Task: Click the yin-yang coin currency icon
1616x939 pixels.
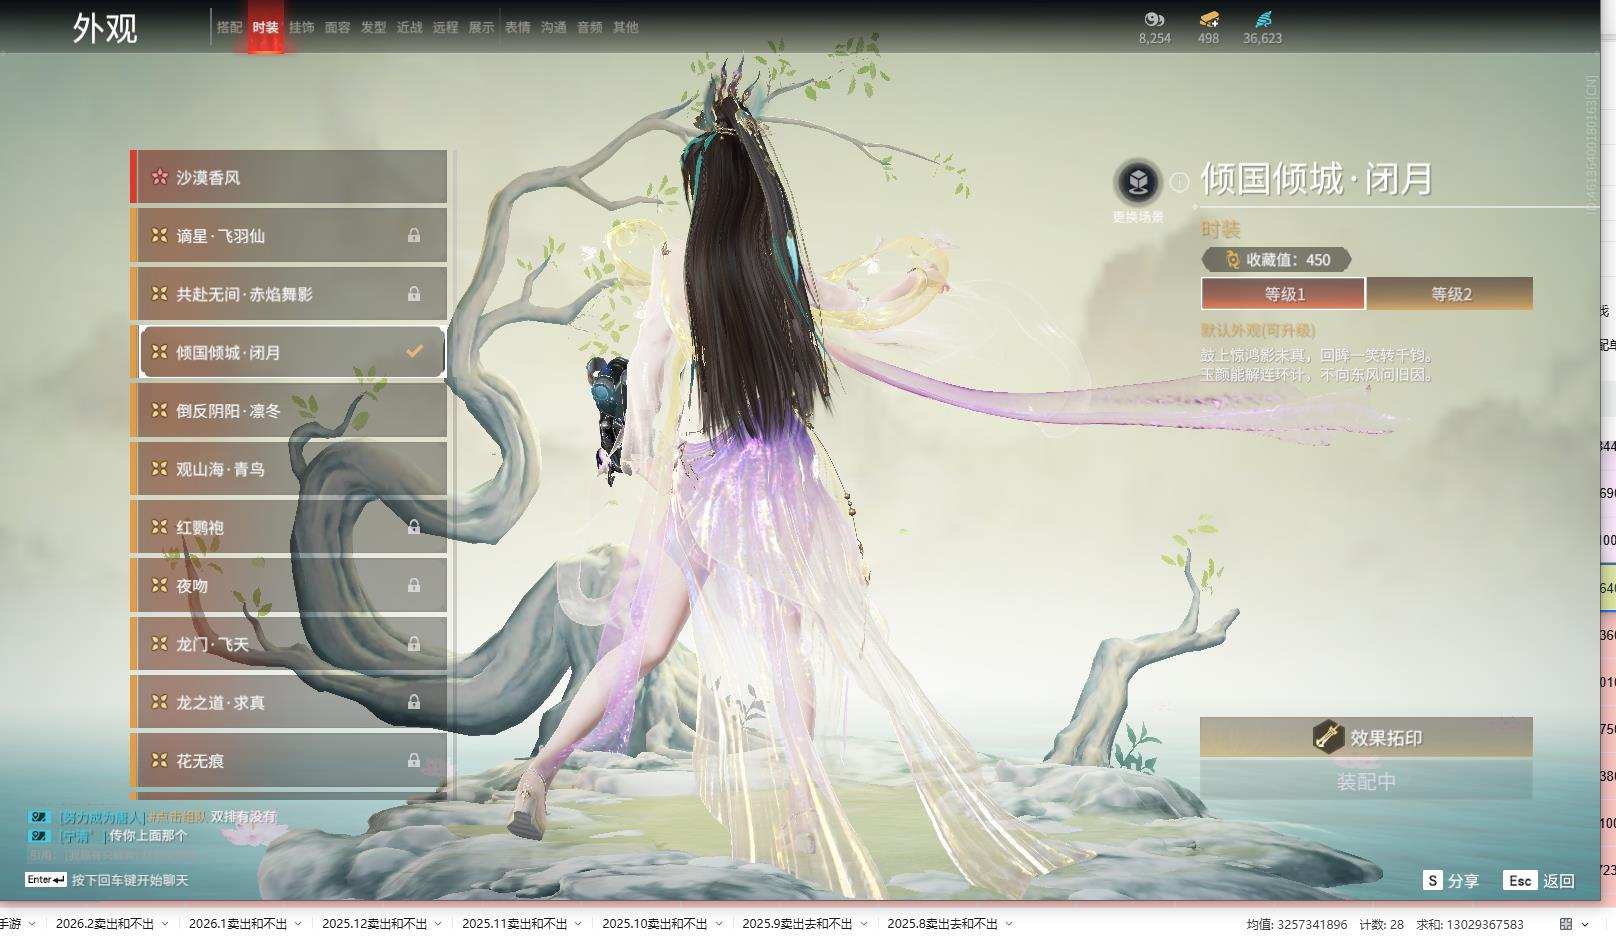Action: tap(1154, 19)
